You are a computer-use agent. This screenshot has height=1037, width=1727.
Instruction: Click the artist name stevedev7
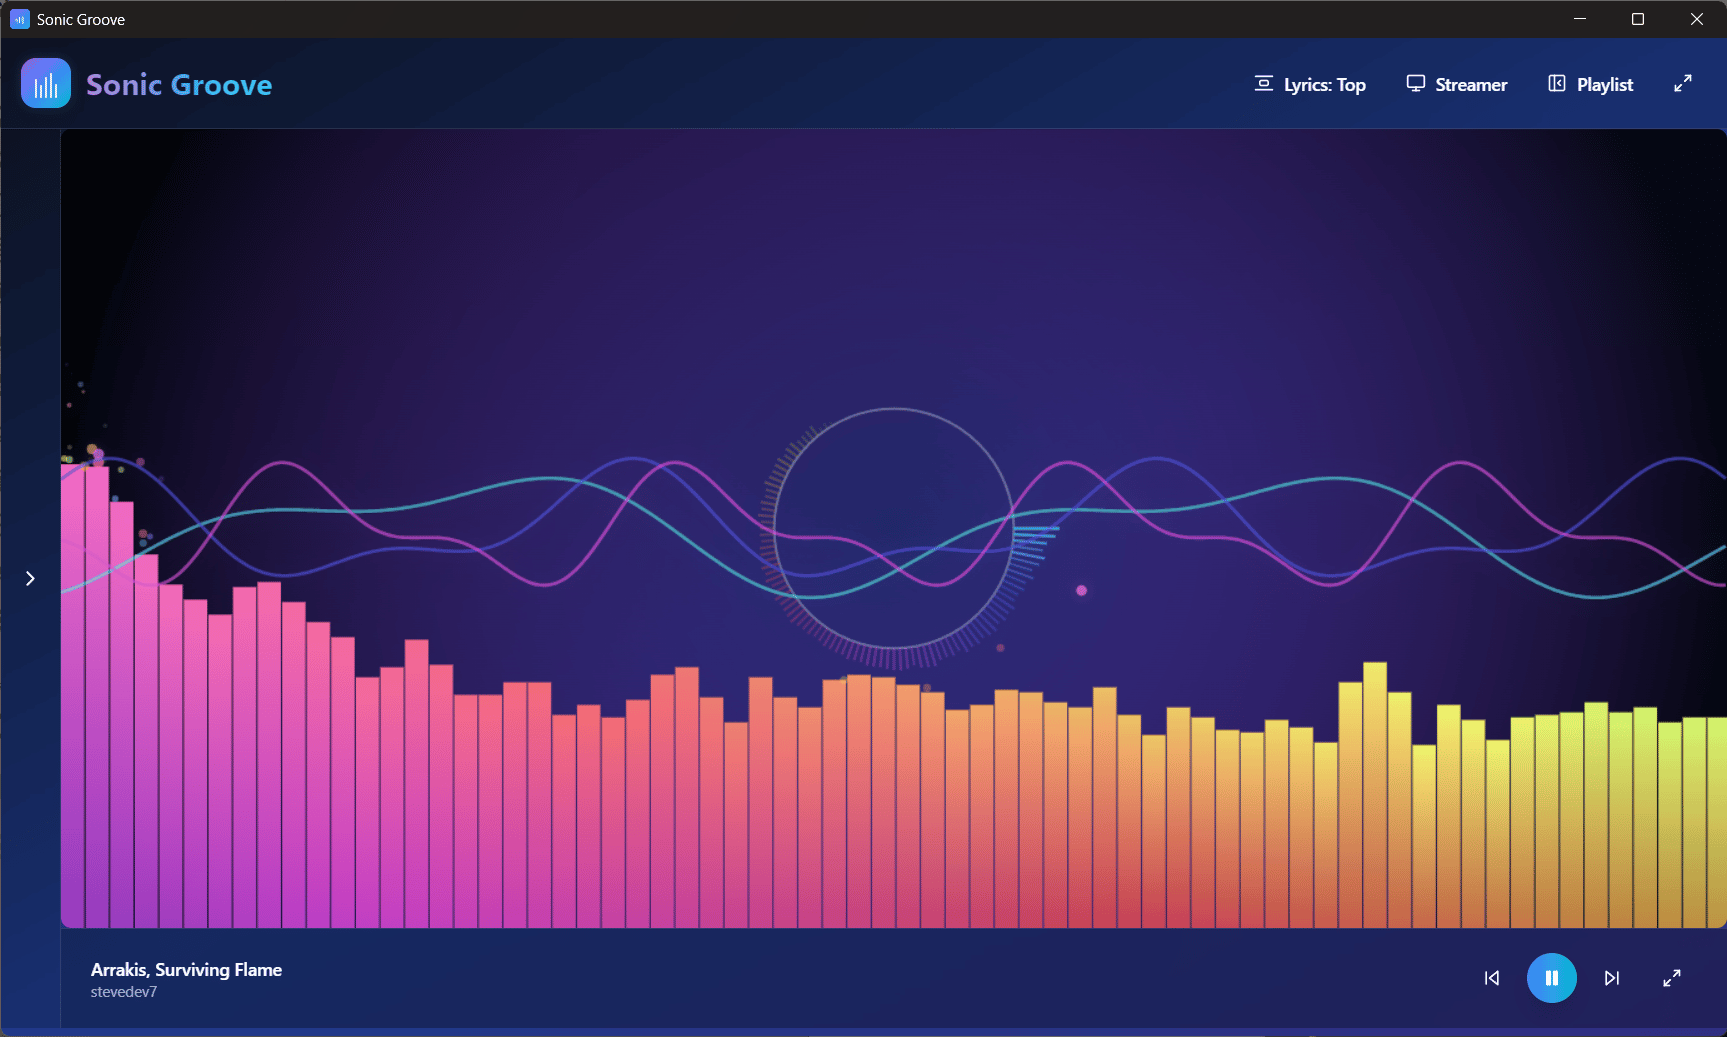coord(124,992)
